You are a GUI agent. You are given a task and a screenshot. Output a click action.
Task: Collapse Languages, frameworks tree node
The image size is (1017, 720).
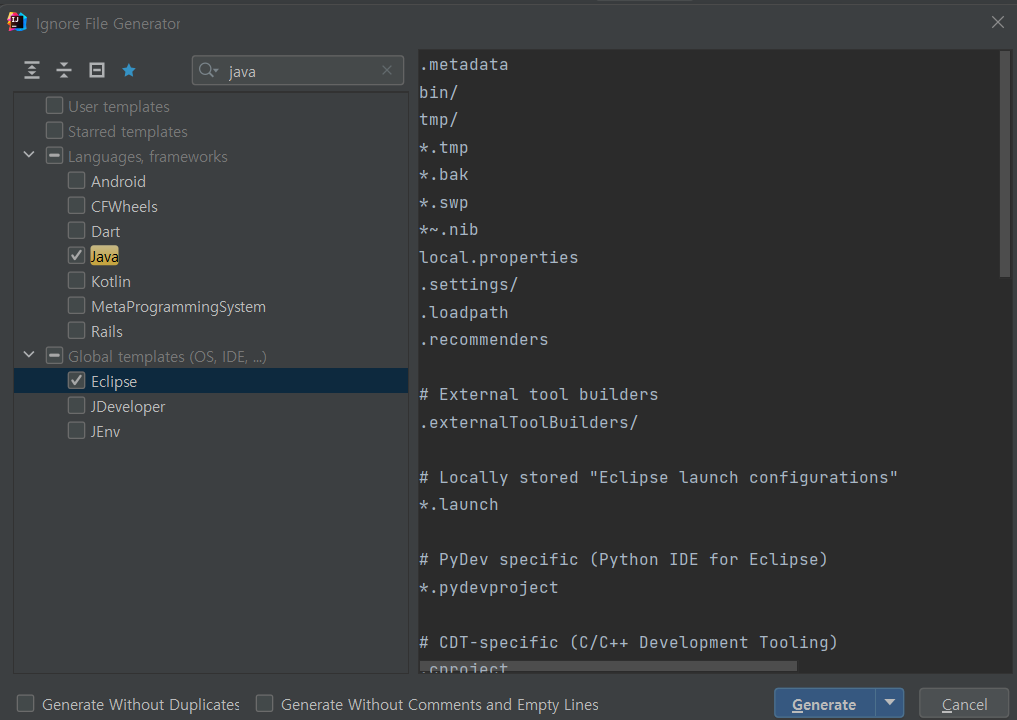coord(29,155)
